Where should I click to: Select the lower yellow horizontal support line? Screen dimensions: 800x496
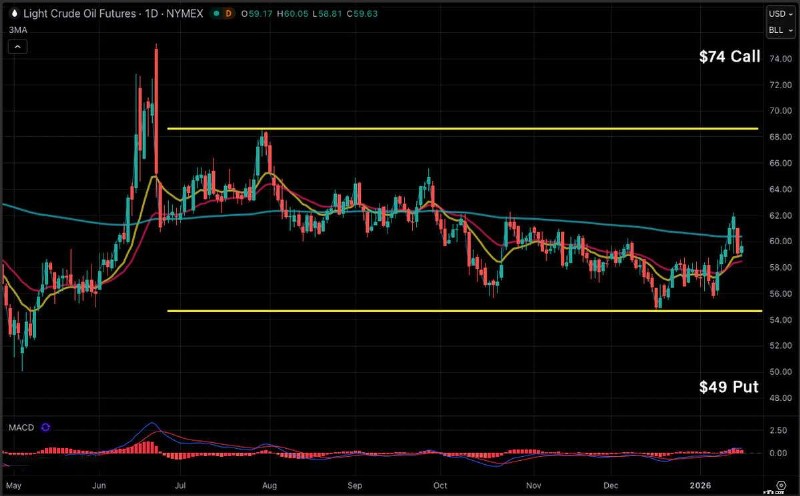click(465, 311)
